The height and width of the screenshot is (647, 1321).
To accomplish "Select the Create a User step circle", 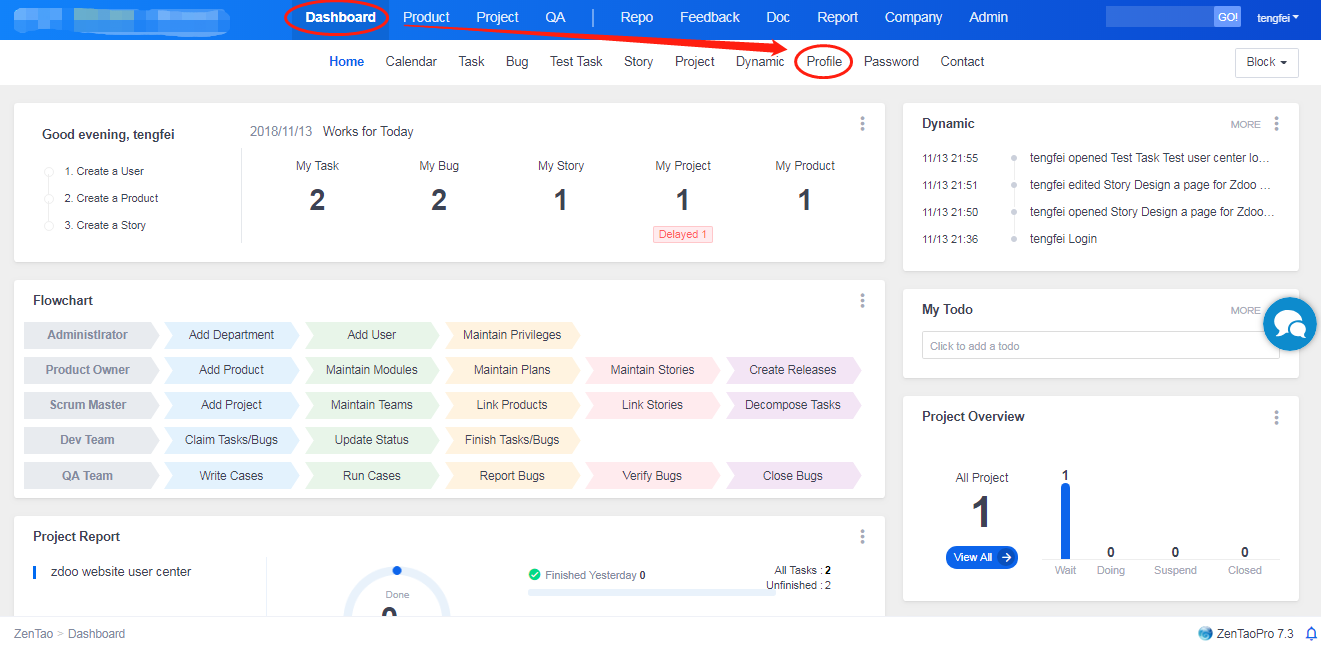I will [x=49, y=172].
